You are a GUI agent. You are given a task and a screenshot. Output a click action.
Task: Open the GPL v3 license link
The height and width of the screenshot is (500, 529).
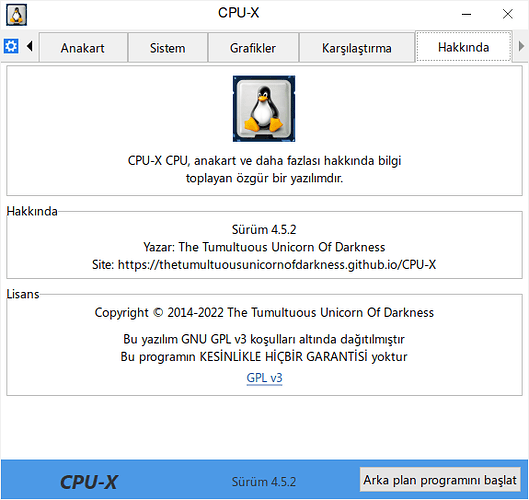pos(264,378)
